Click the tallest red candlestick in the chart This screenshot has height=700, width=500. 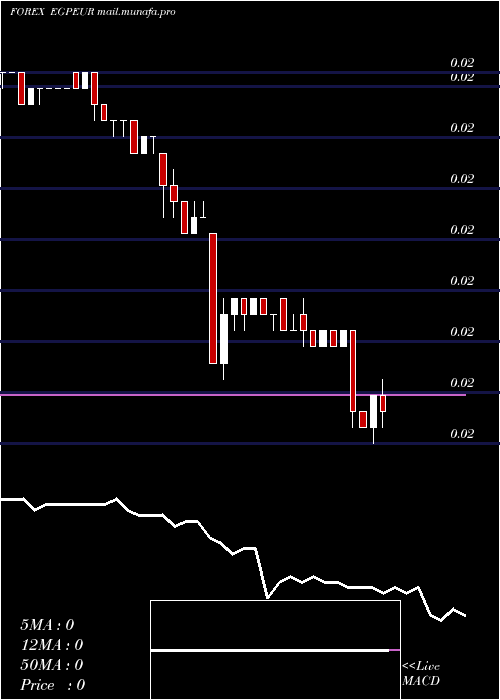point(213,298)
